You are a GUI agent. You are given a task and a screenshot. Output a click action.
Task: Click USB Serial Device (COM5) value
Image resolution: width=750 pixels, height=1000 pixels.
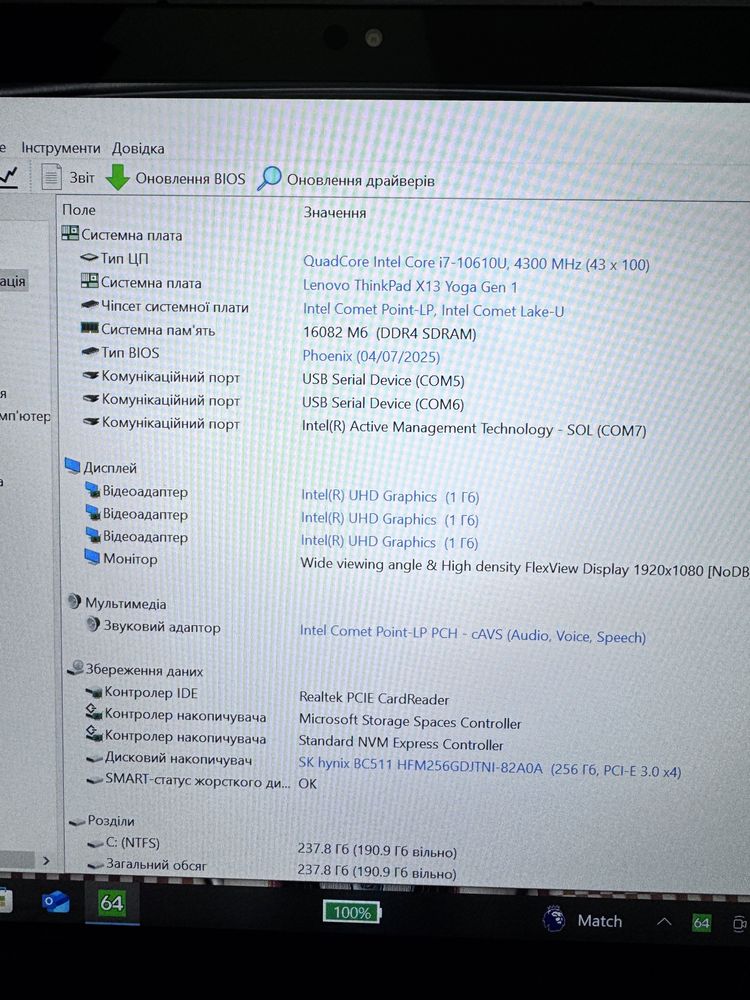383,380
